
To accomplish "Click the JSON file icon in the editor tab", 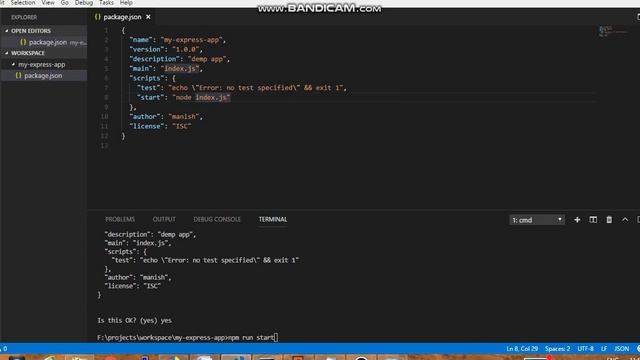I will point(97,17).
